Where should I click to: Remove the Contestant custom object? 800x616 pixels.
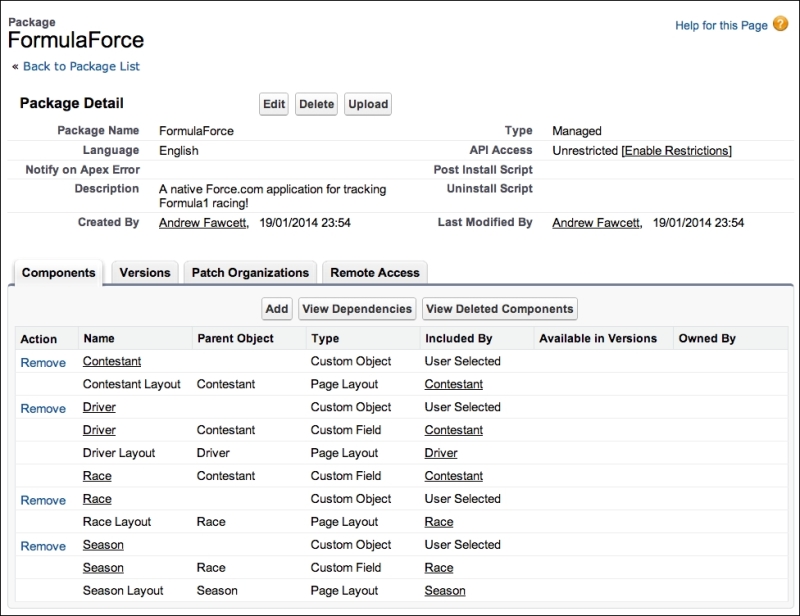click(x=43, y=362)
